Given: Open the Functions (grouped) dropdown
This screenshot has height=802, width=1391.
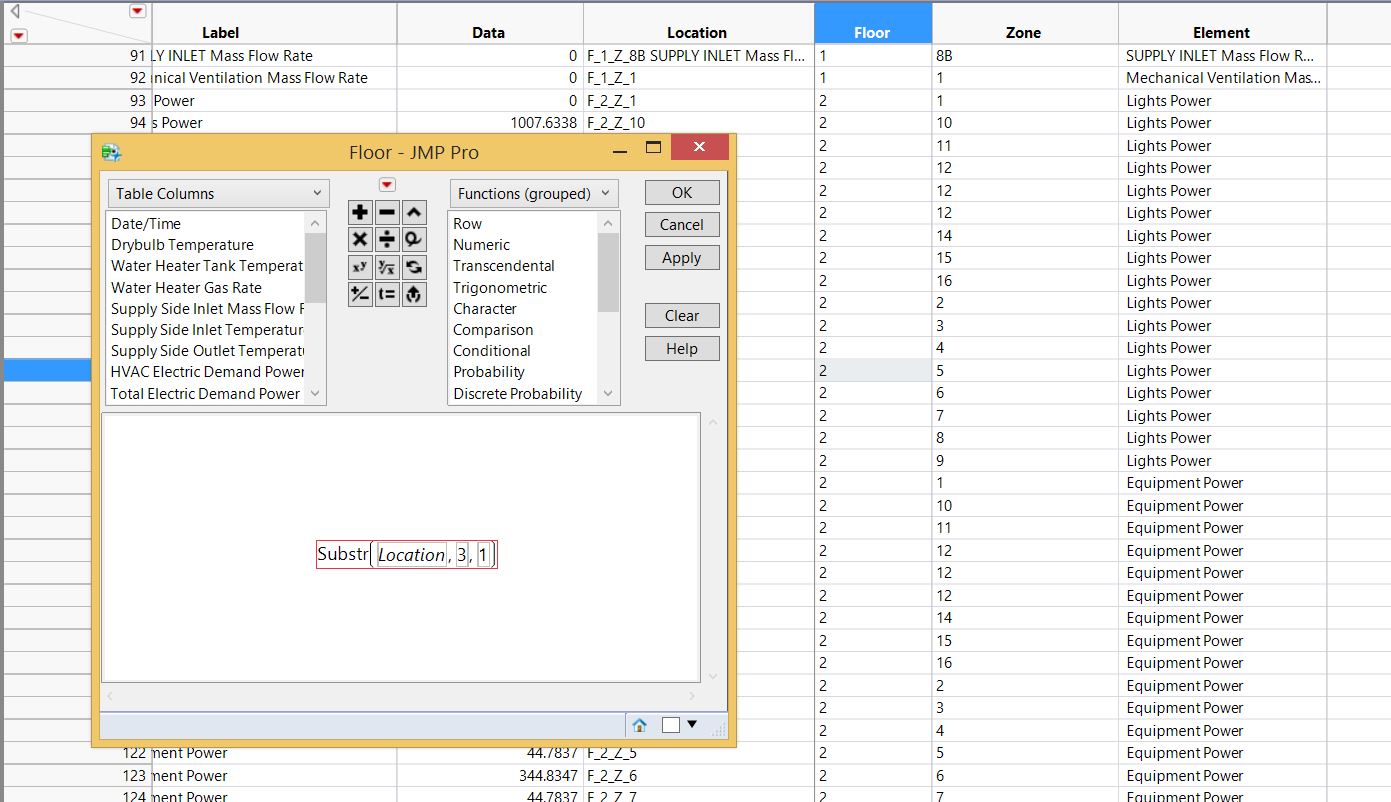Looking at the screenshot, I should [534, 193].
